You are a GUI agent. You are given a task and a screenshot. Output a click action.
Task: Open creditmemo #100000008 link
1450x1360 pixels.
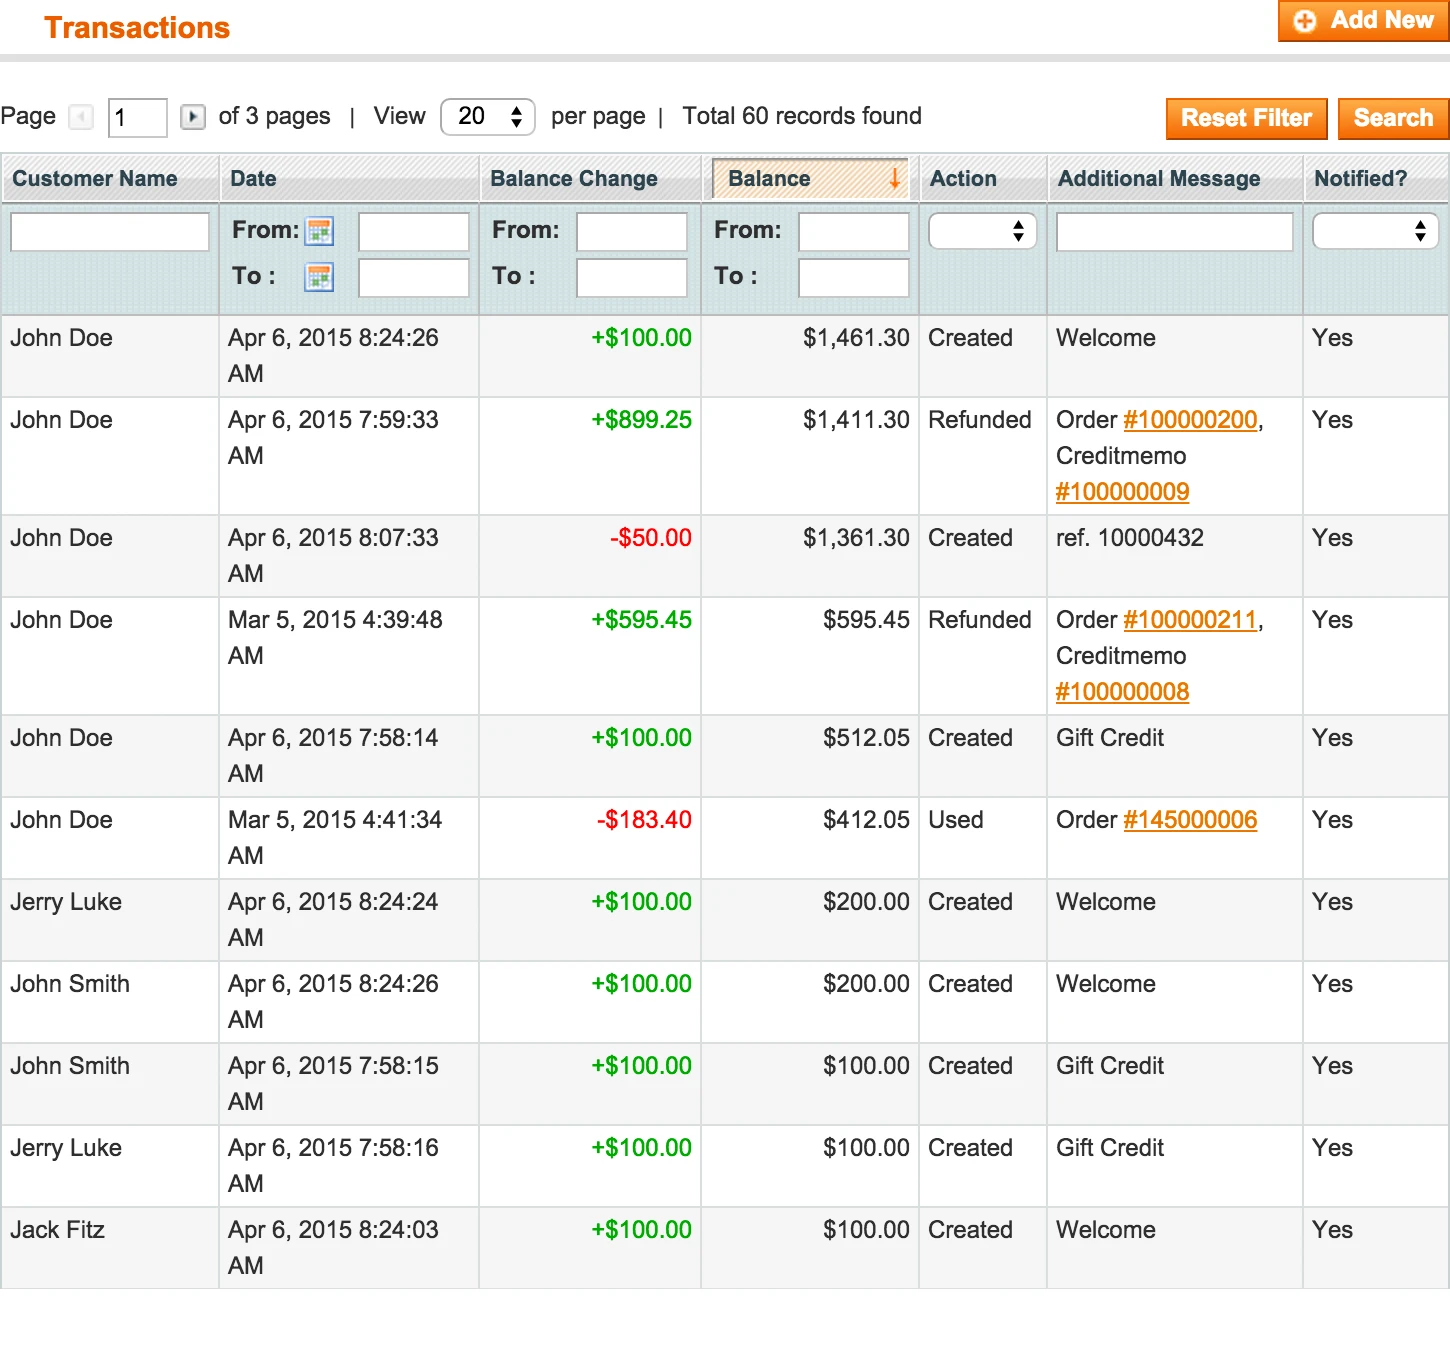1122,691
